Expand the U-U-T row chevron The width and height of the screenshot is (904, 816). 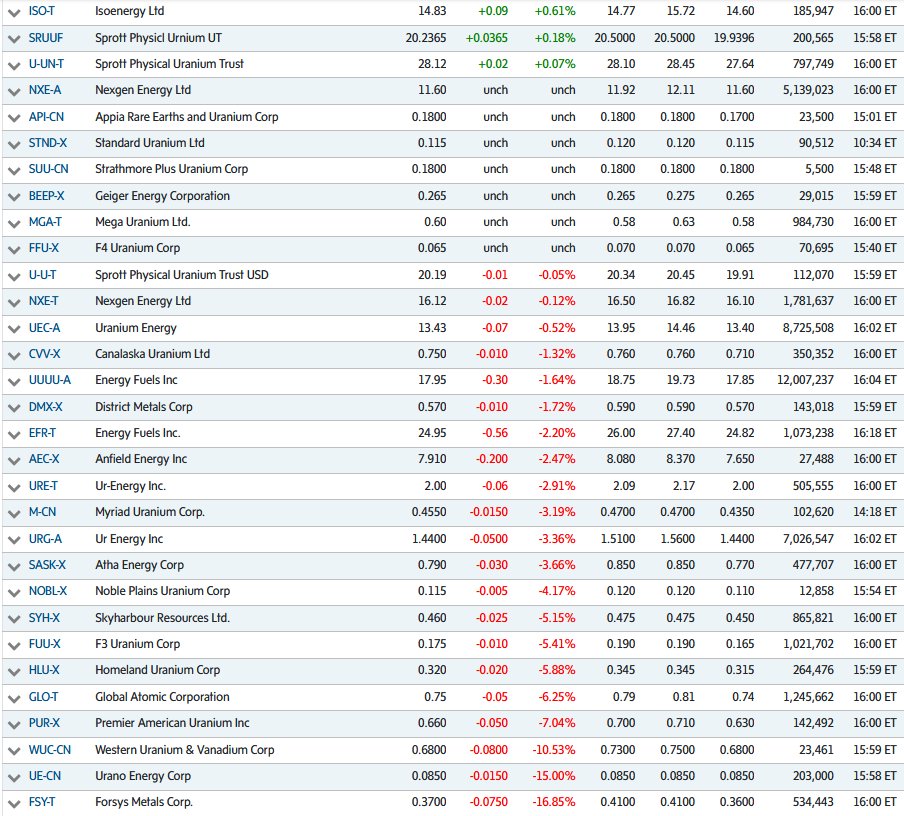14,276
